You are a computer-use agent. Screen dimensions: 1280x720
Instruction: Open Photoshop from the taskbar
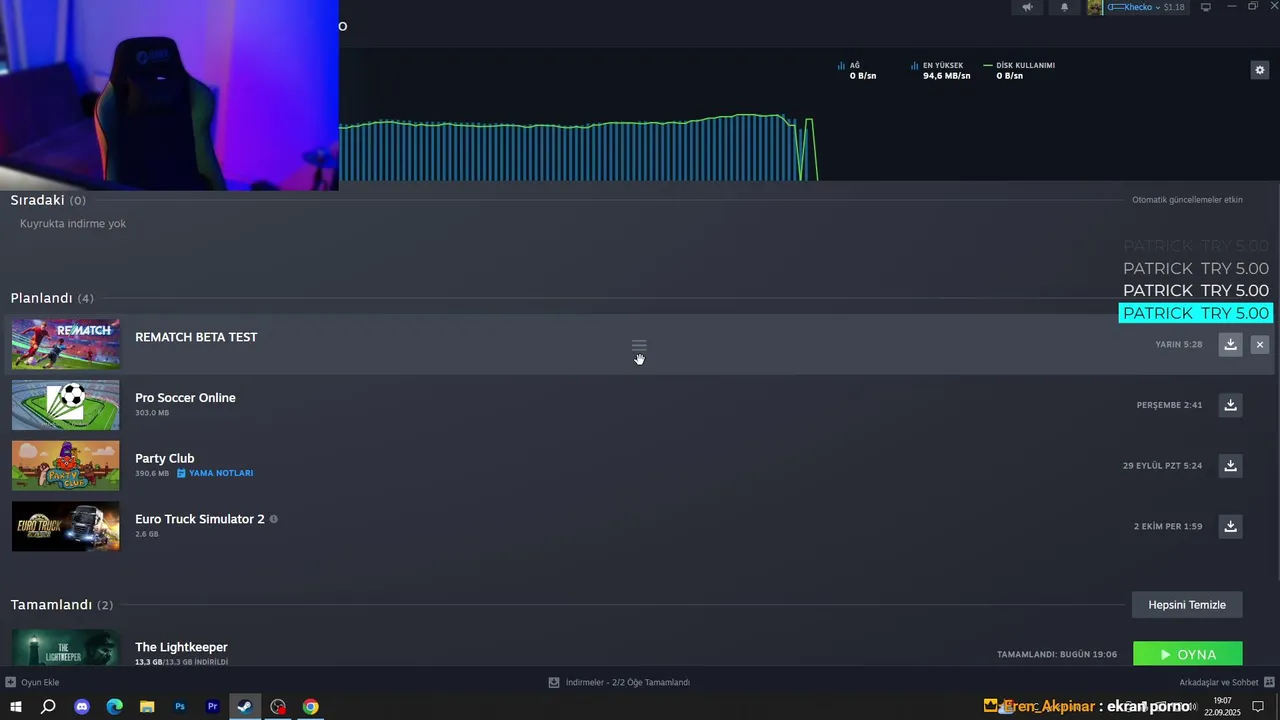180,706
